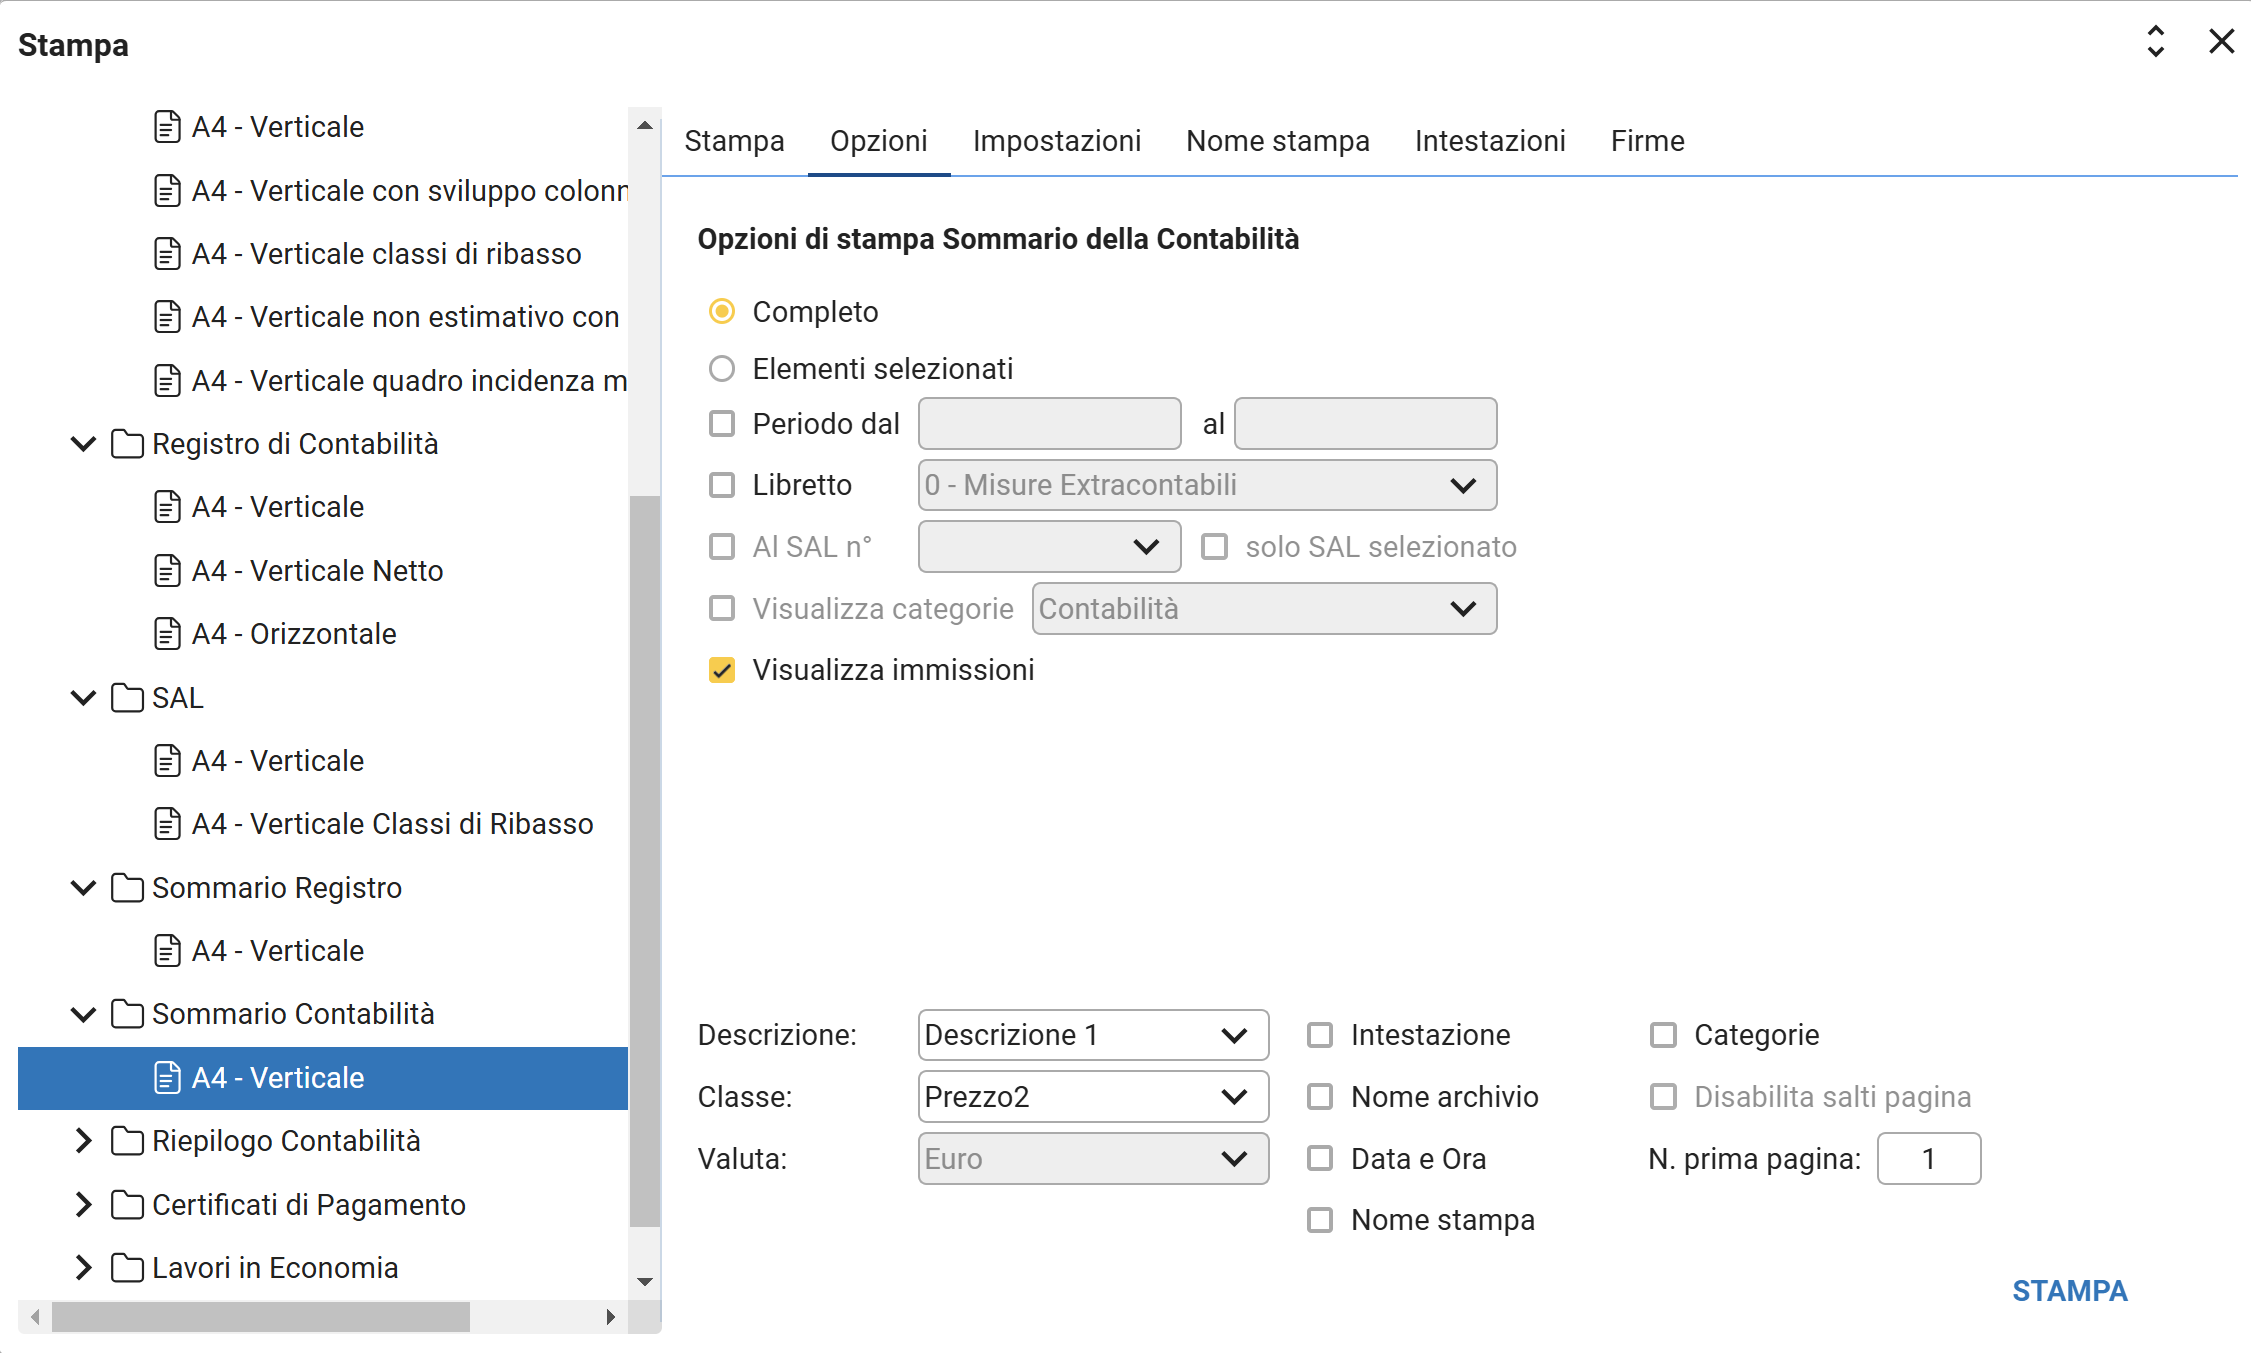The width and height of the screenshot is (2251, 1353).
Task: Select the Elementi selezionati radio button
Action: (722, 369)
